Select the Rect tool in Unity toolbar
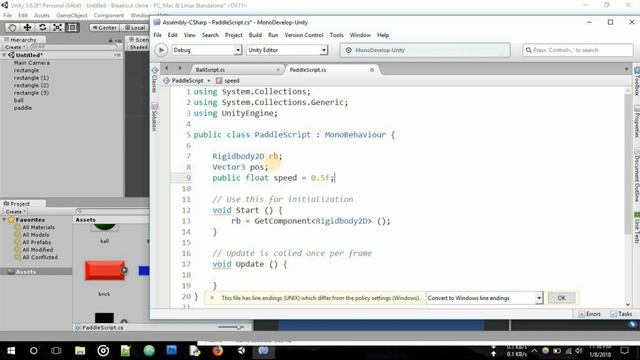Screen dimensions: 640x360 pos(72,27)
